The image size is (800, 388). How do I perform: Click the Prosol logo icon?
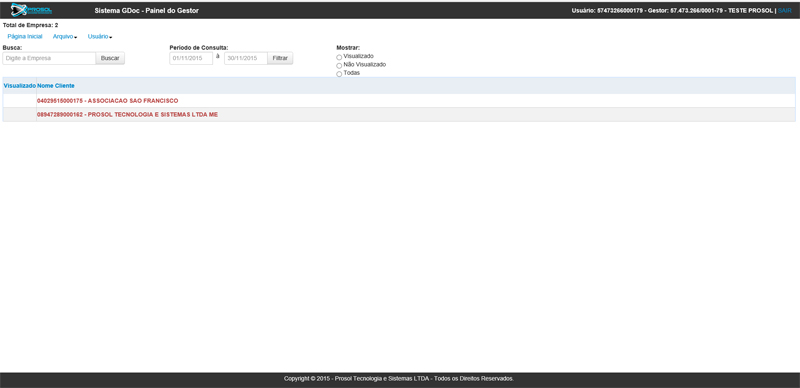[x=32, y=10]
